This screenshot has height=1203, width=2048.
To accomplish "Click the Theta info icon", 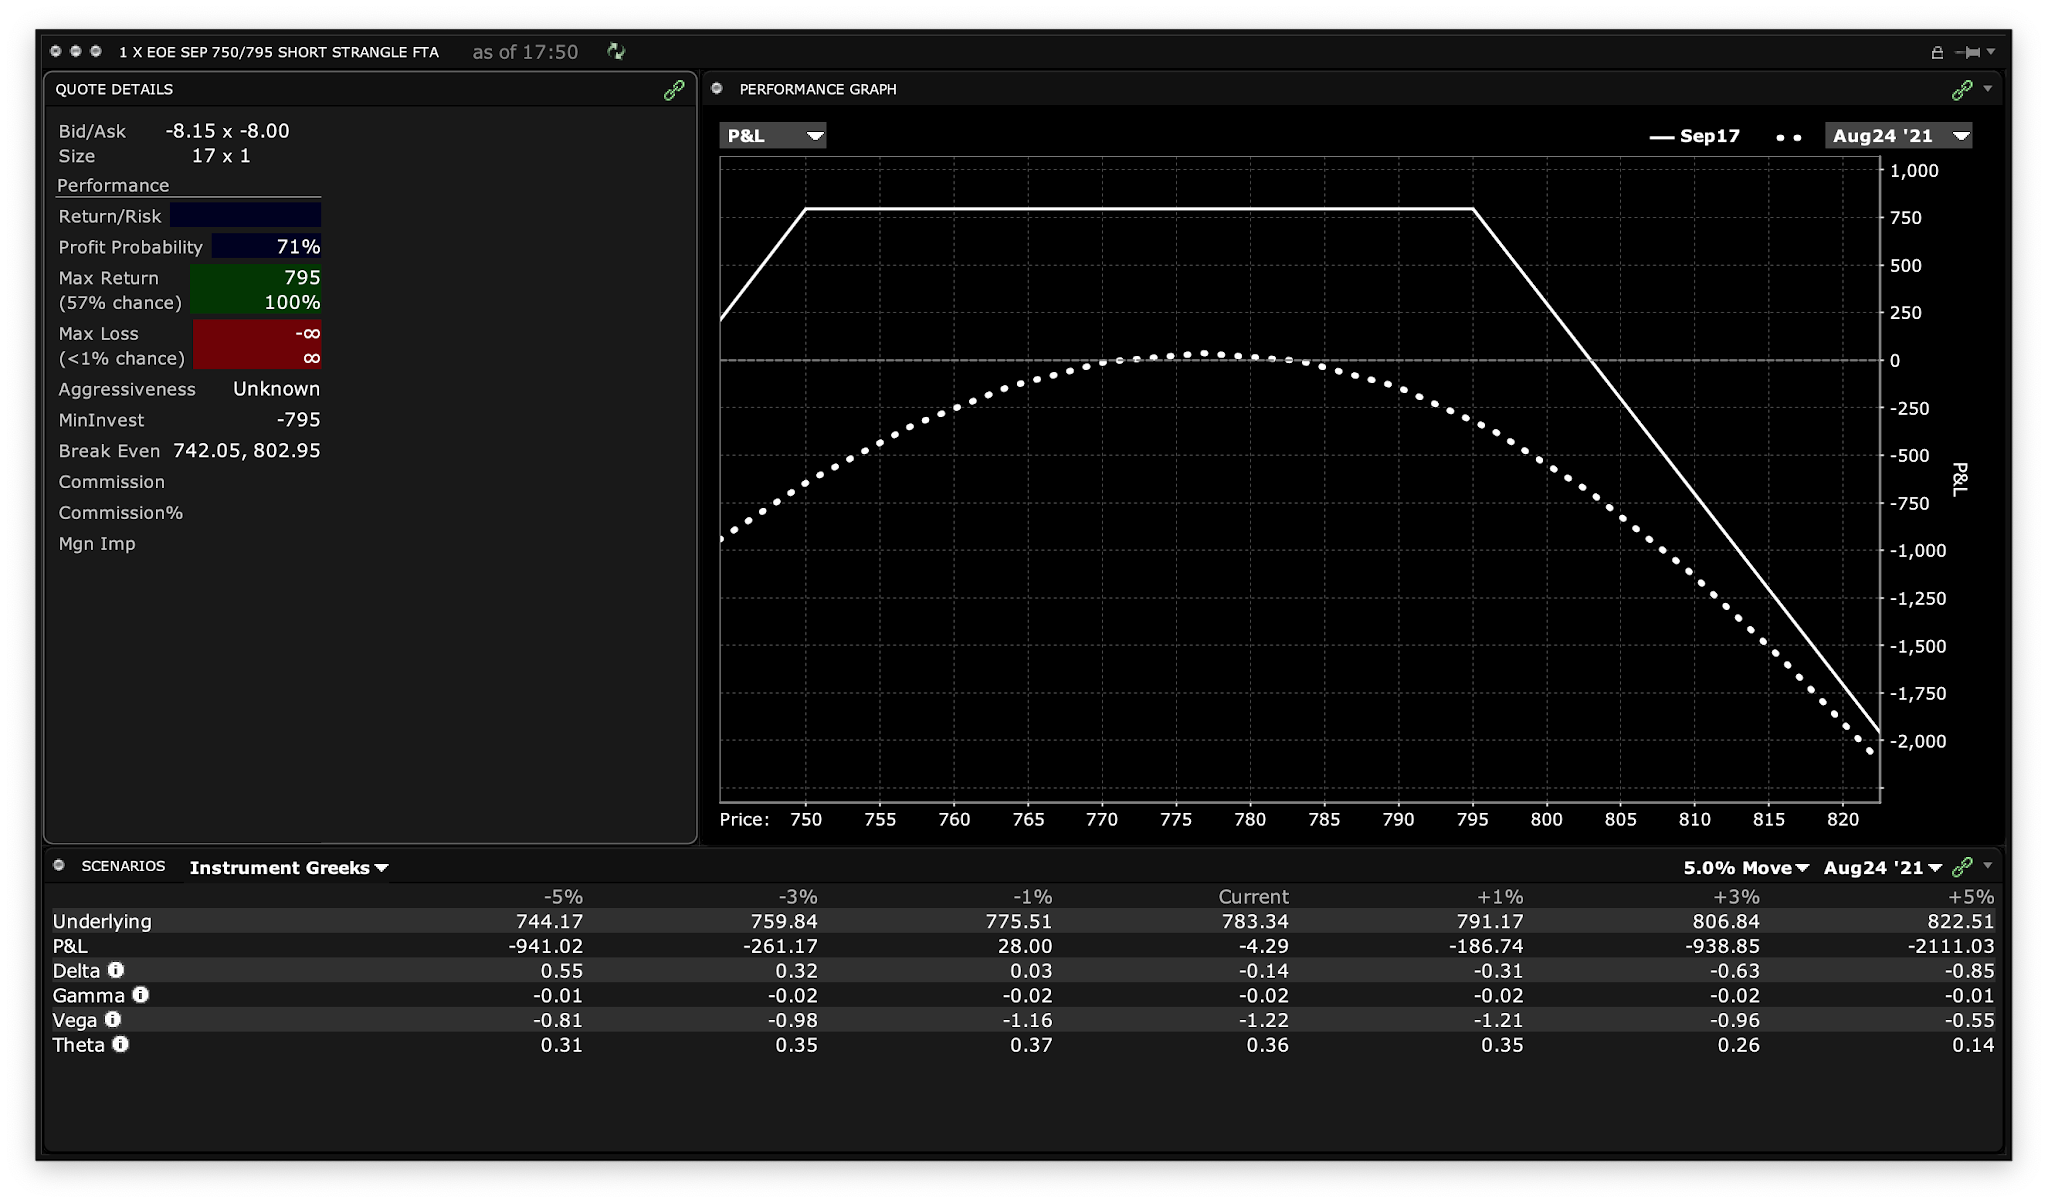I will [x=120, y=1045].
